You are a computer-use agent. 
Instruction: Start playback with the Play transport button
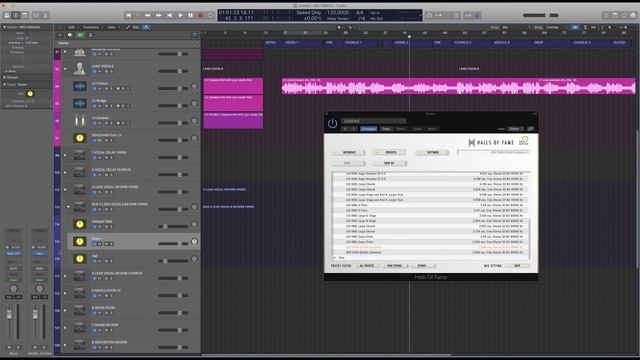tap(180, 16)
